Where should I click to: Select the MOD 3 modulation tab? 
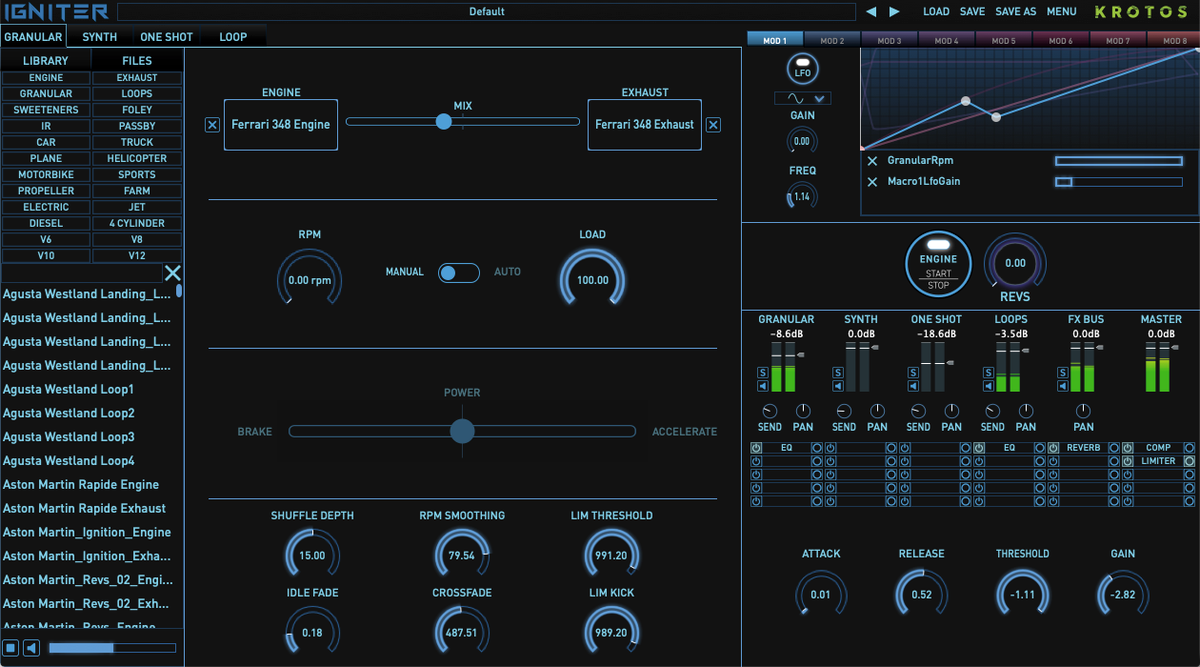click(889, 41)
